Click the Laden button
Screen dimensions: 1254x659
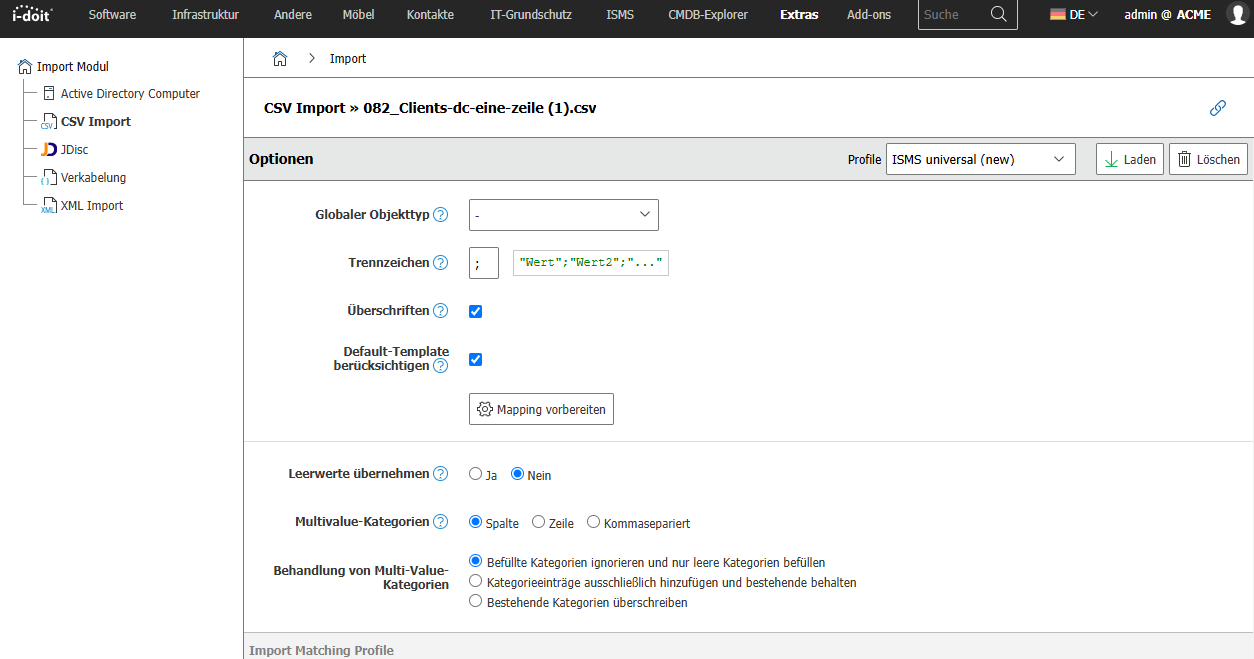coord(1130,160)
